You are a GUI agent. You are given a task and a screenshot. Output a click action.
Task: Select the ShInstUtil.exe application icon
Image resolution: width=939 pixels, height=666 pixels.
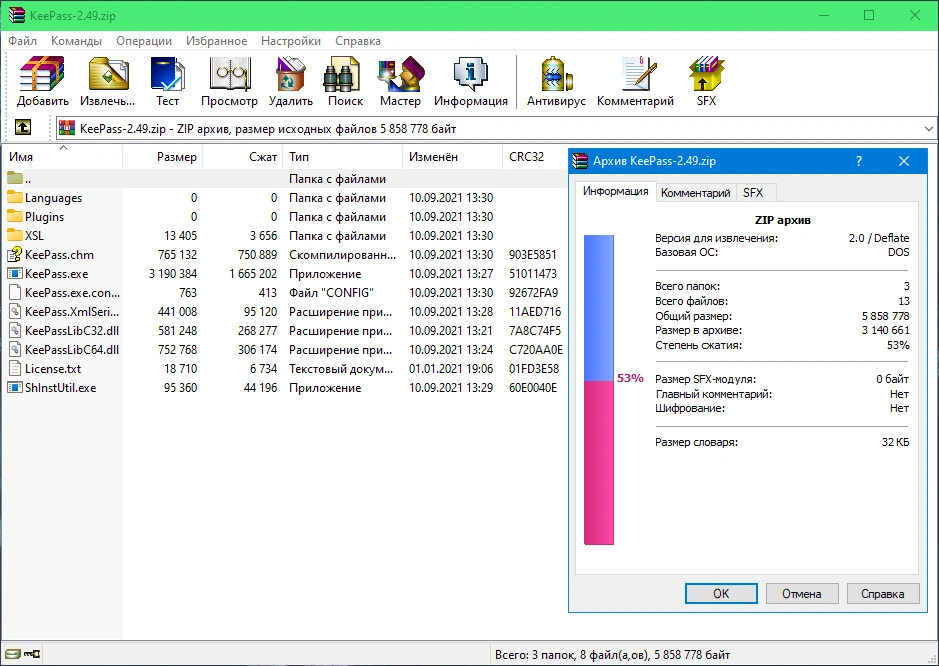point(14,388)
